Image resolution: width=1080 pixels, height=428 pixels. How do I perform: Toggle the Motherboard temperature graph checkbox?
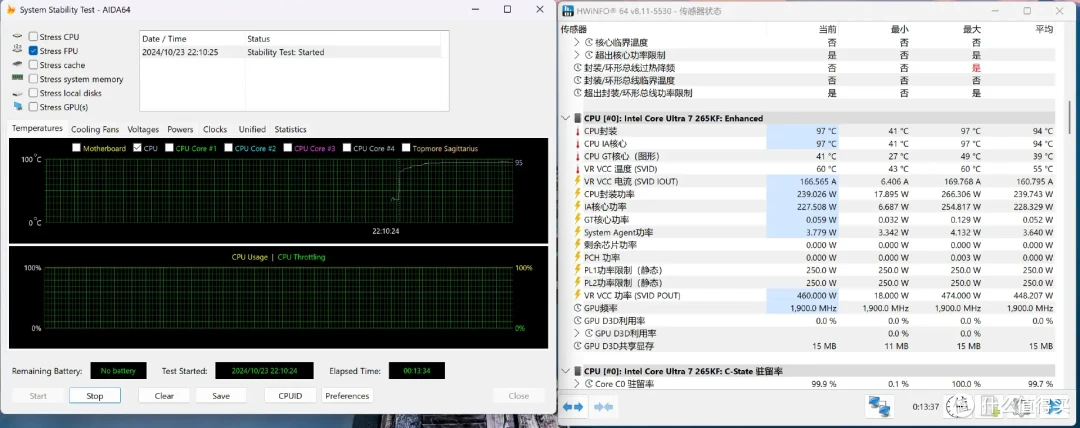[76, 148]
